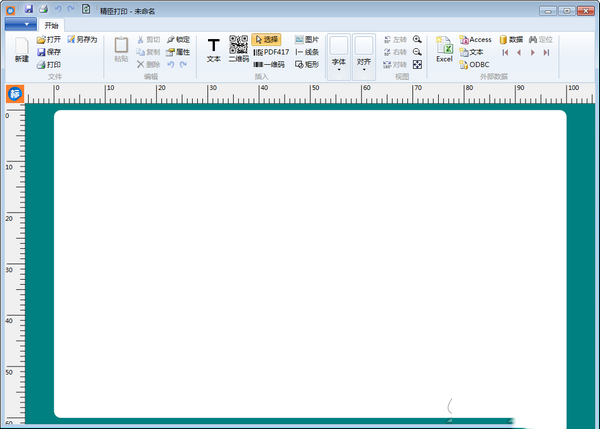Switch to the 开始 ribbon tab
600x429 pixels.
click(x=51, y=25)
